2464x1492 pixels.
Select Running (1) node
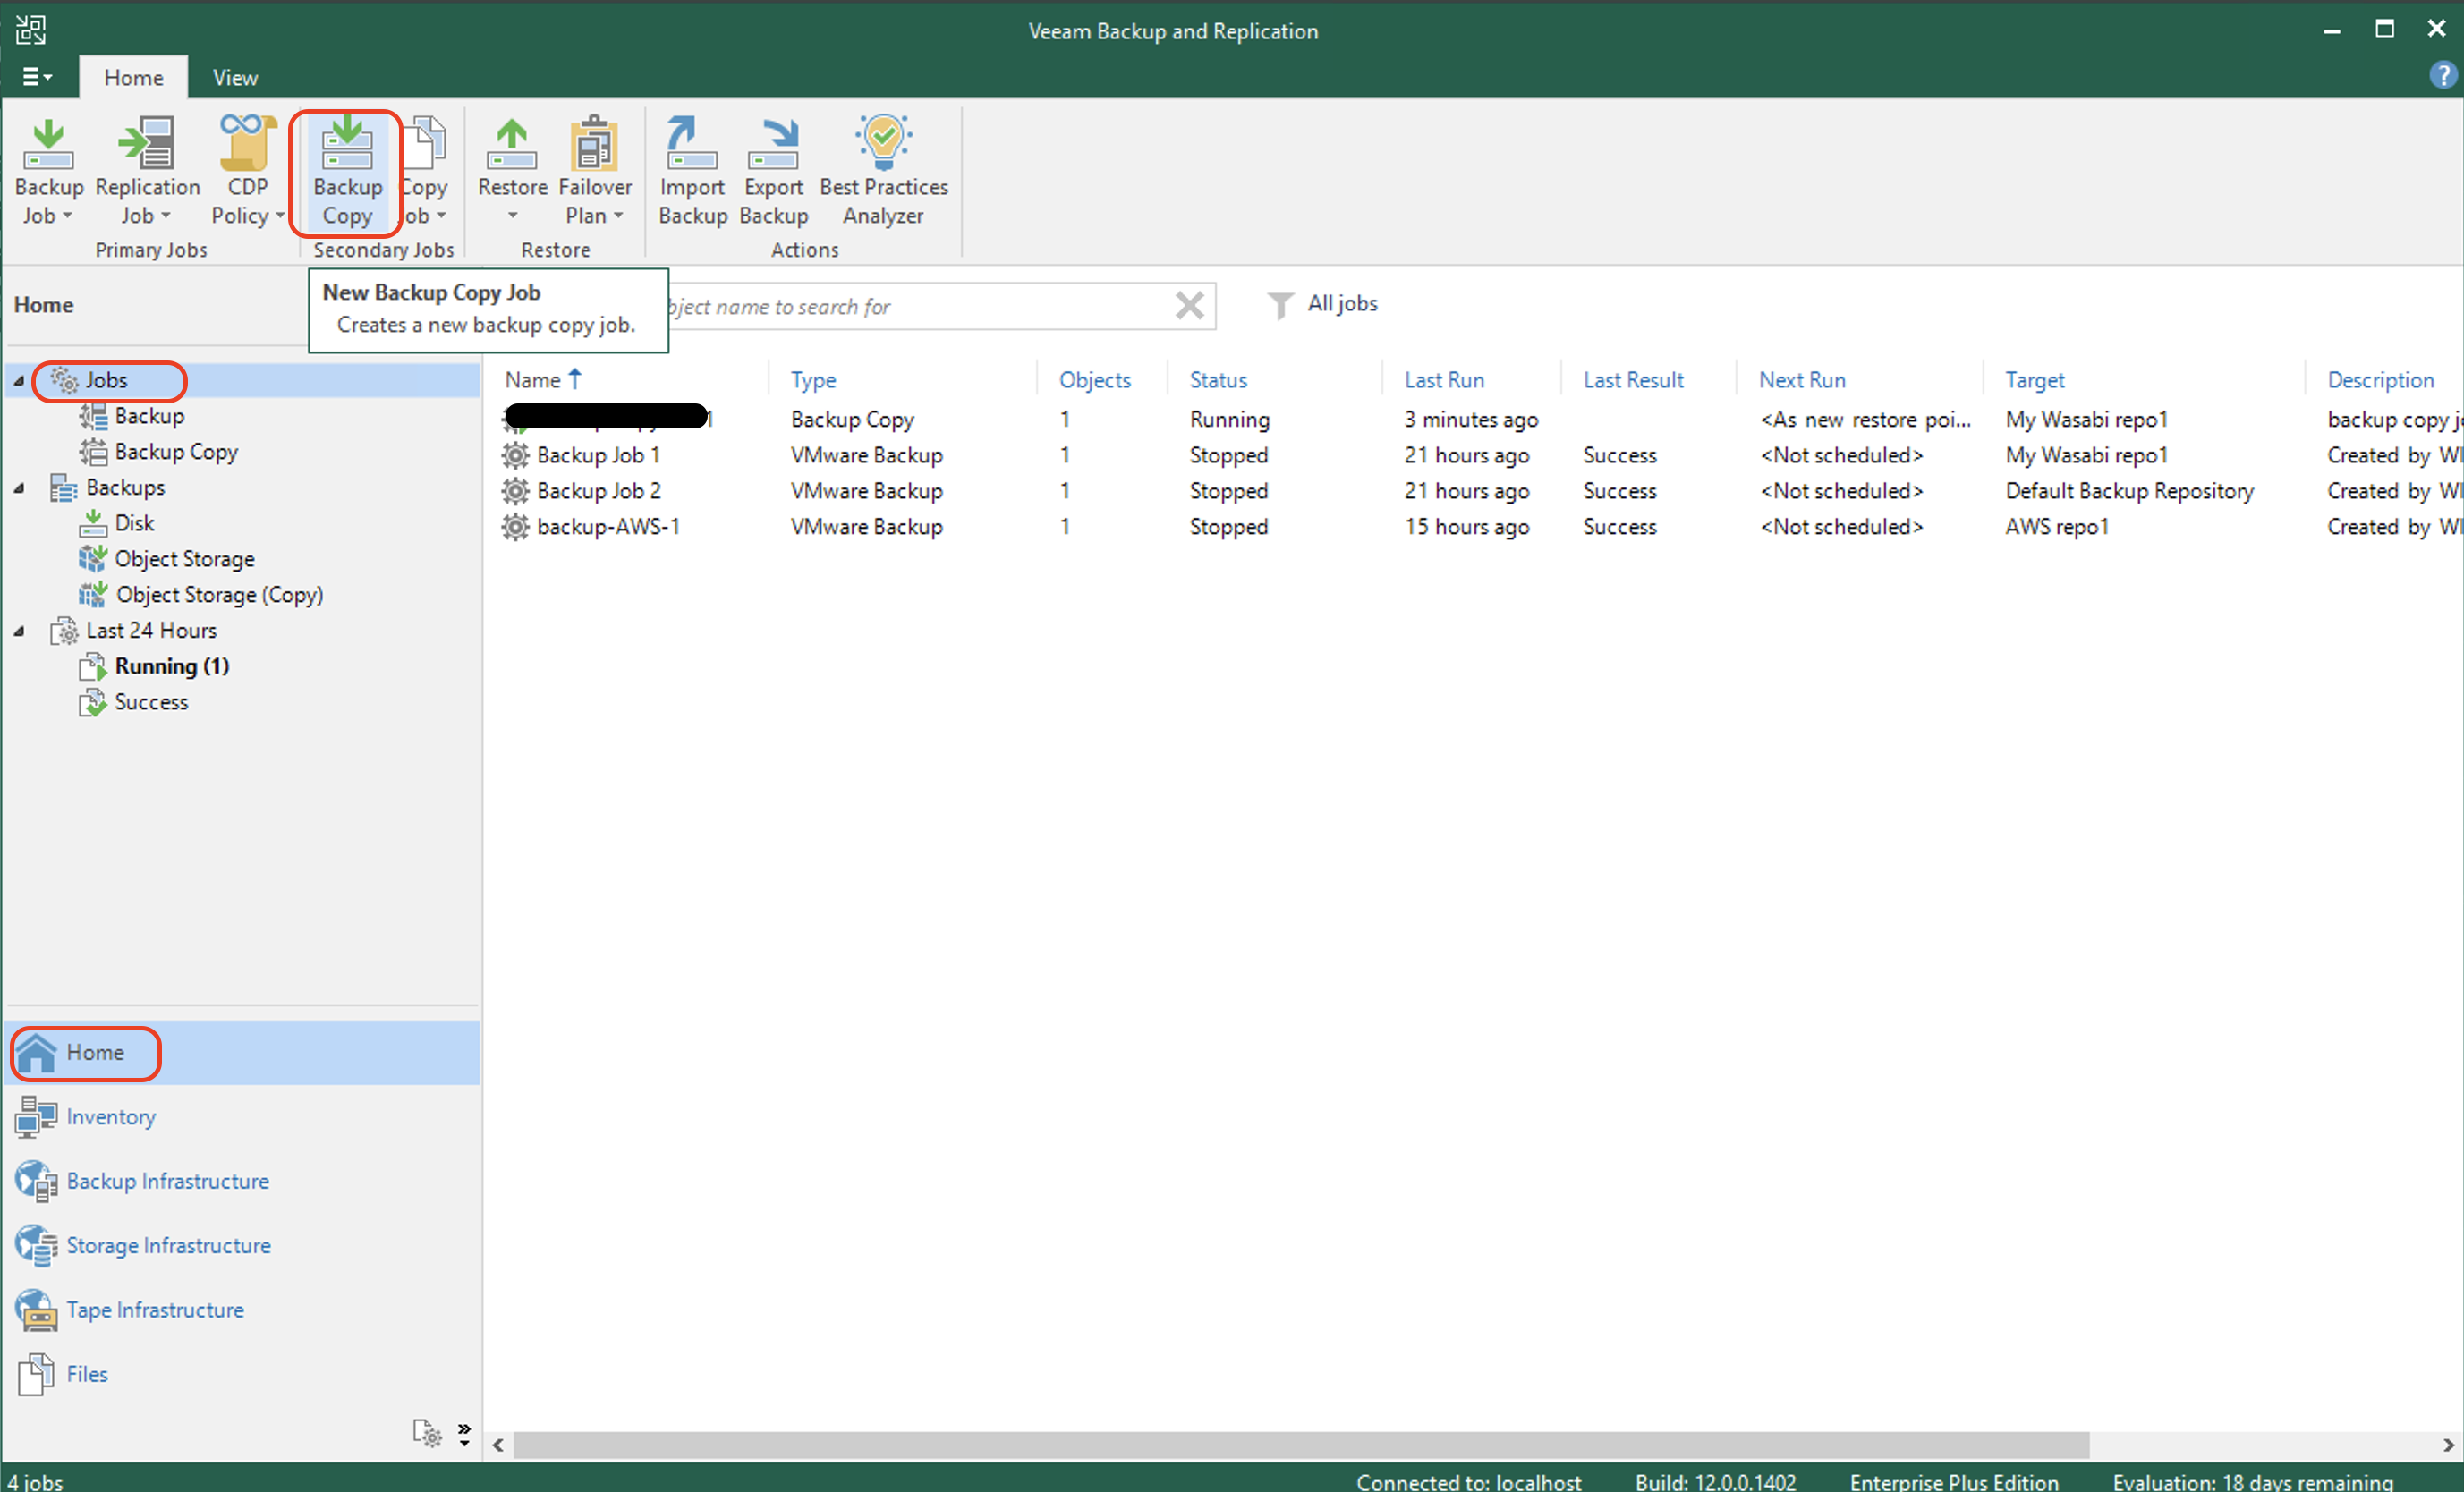tap(171, 666)
